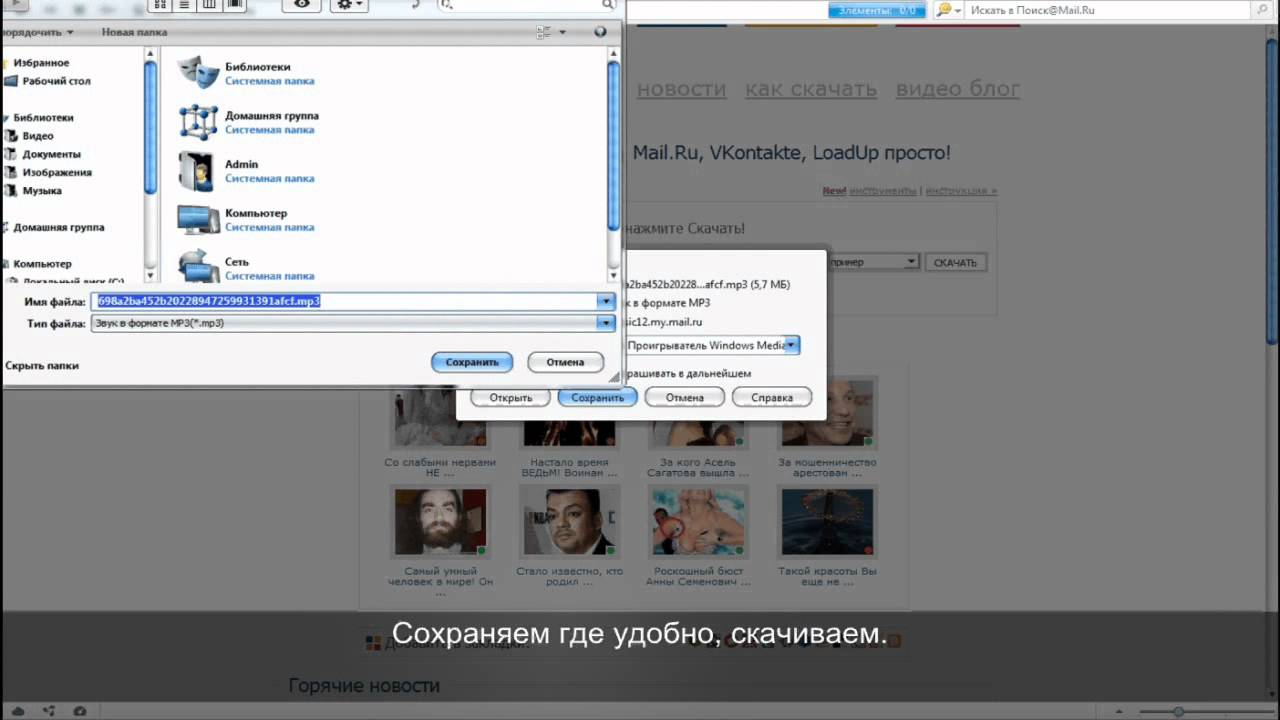
Task: Open the Домашняя группа cube icon in file list
Action: [198, 122]
